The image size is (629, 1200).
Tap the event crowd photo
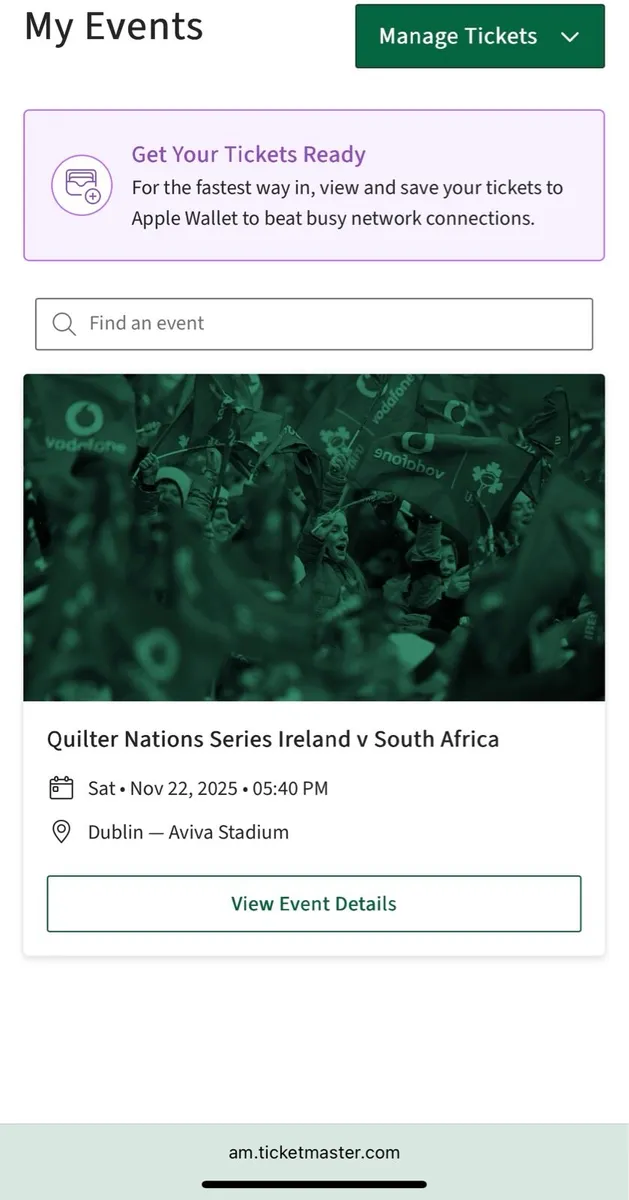pos(314,537)
